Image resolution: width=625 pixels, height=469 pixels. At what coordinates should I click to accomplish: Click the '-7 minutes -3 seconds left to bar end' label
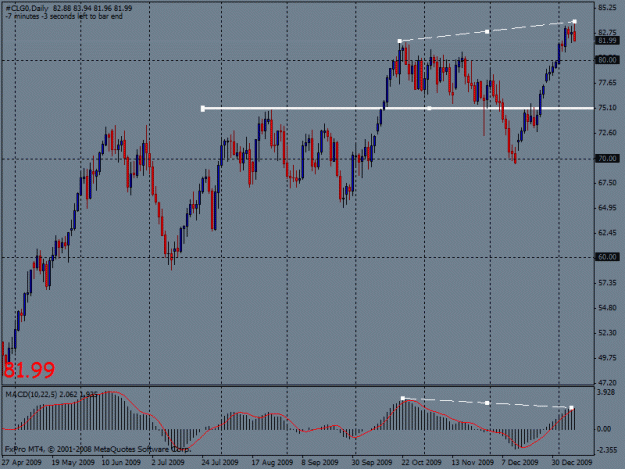[64, 16]
